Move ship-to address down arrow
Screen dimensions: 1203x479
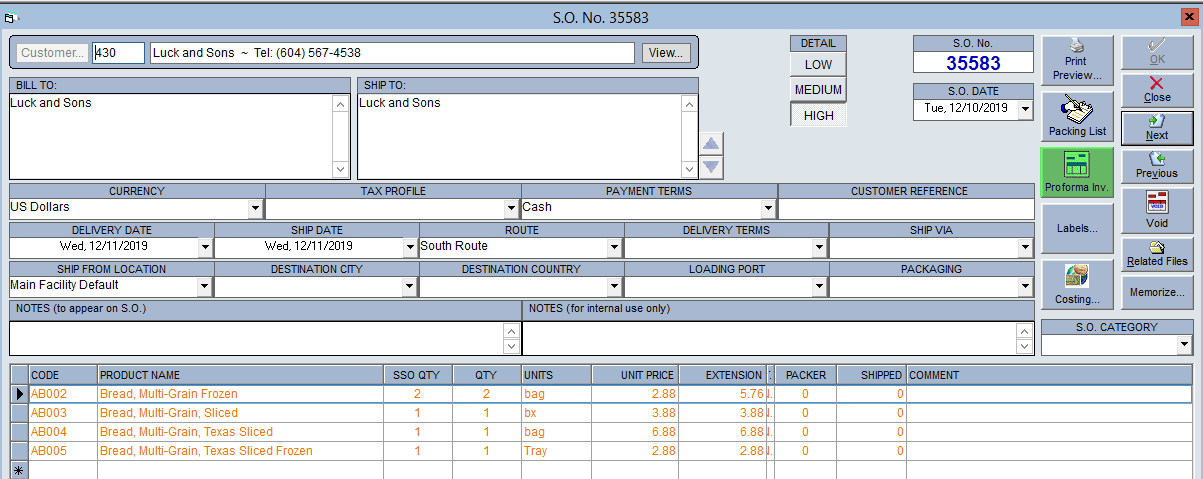(710, 167)
